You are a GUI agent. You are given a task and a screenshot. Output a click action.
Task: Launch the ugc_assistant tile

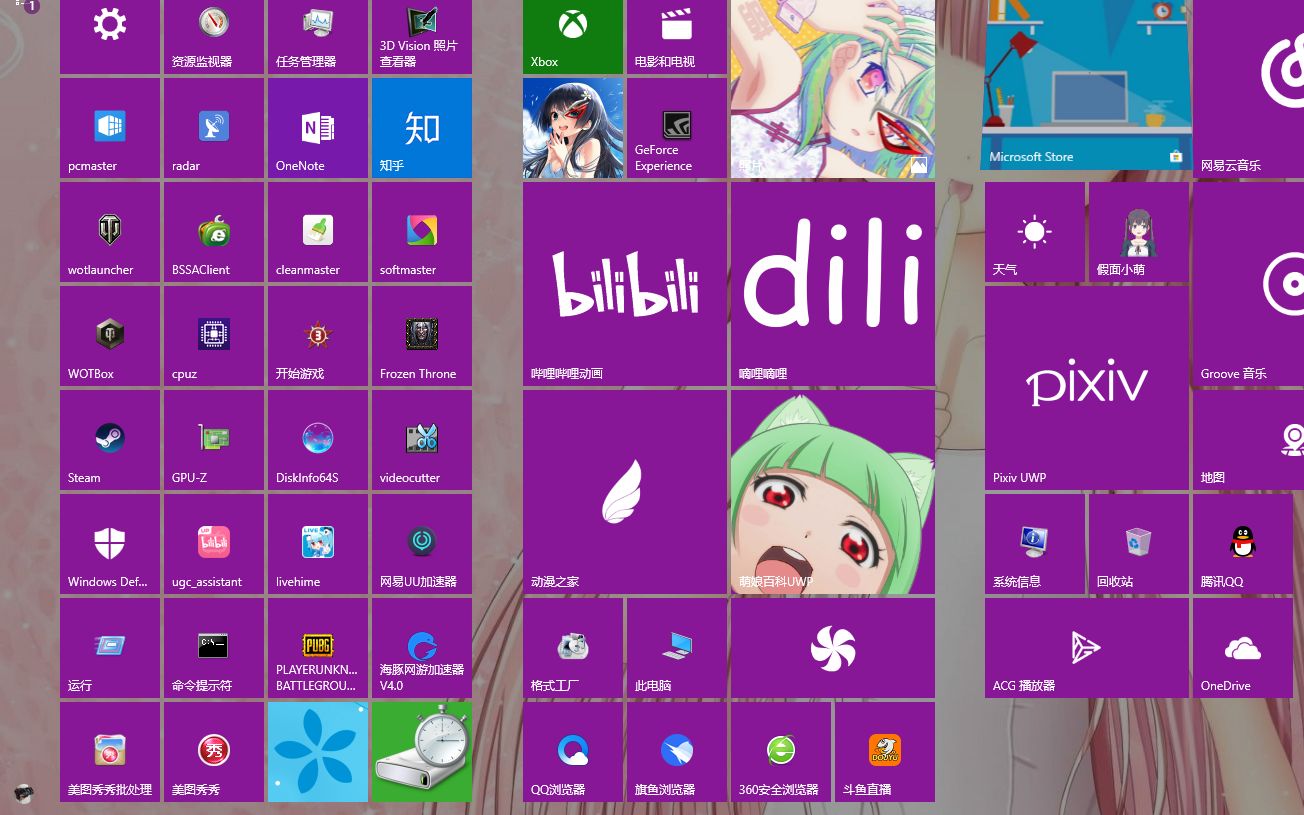214,544
